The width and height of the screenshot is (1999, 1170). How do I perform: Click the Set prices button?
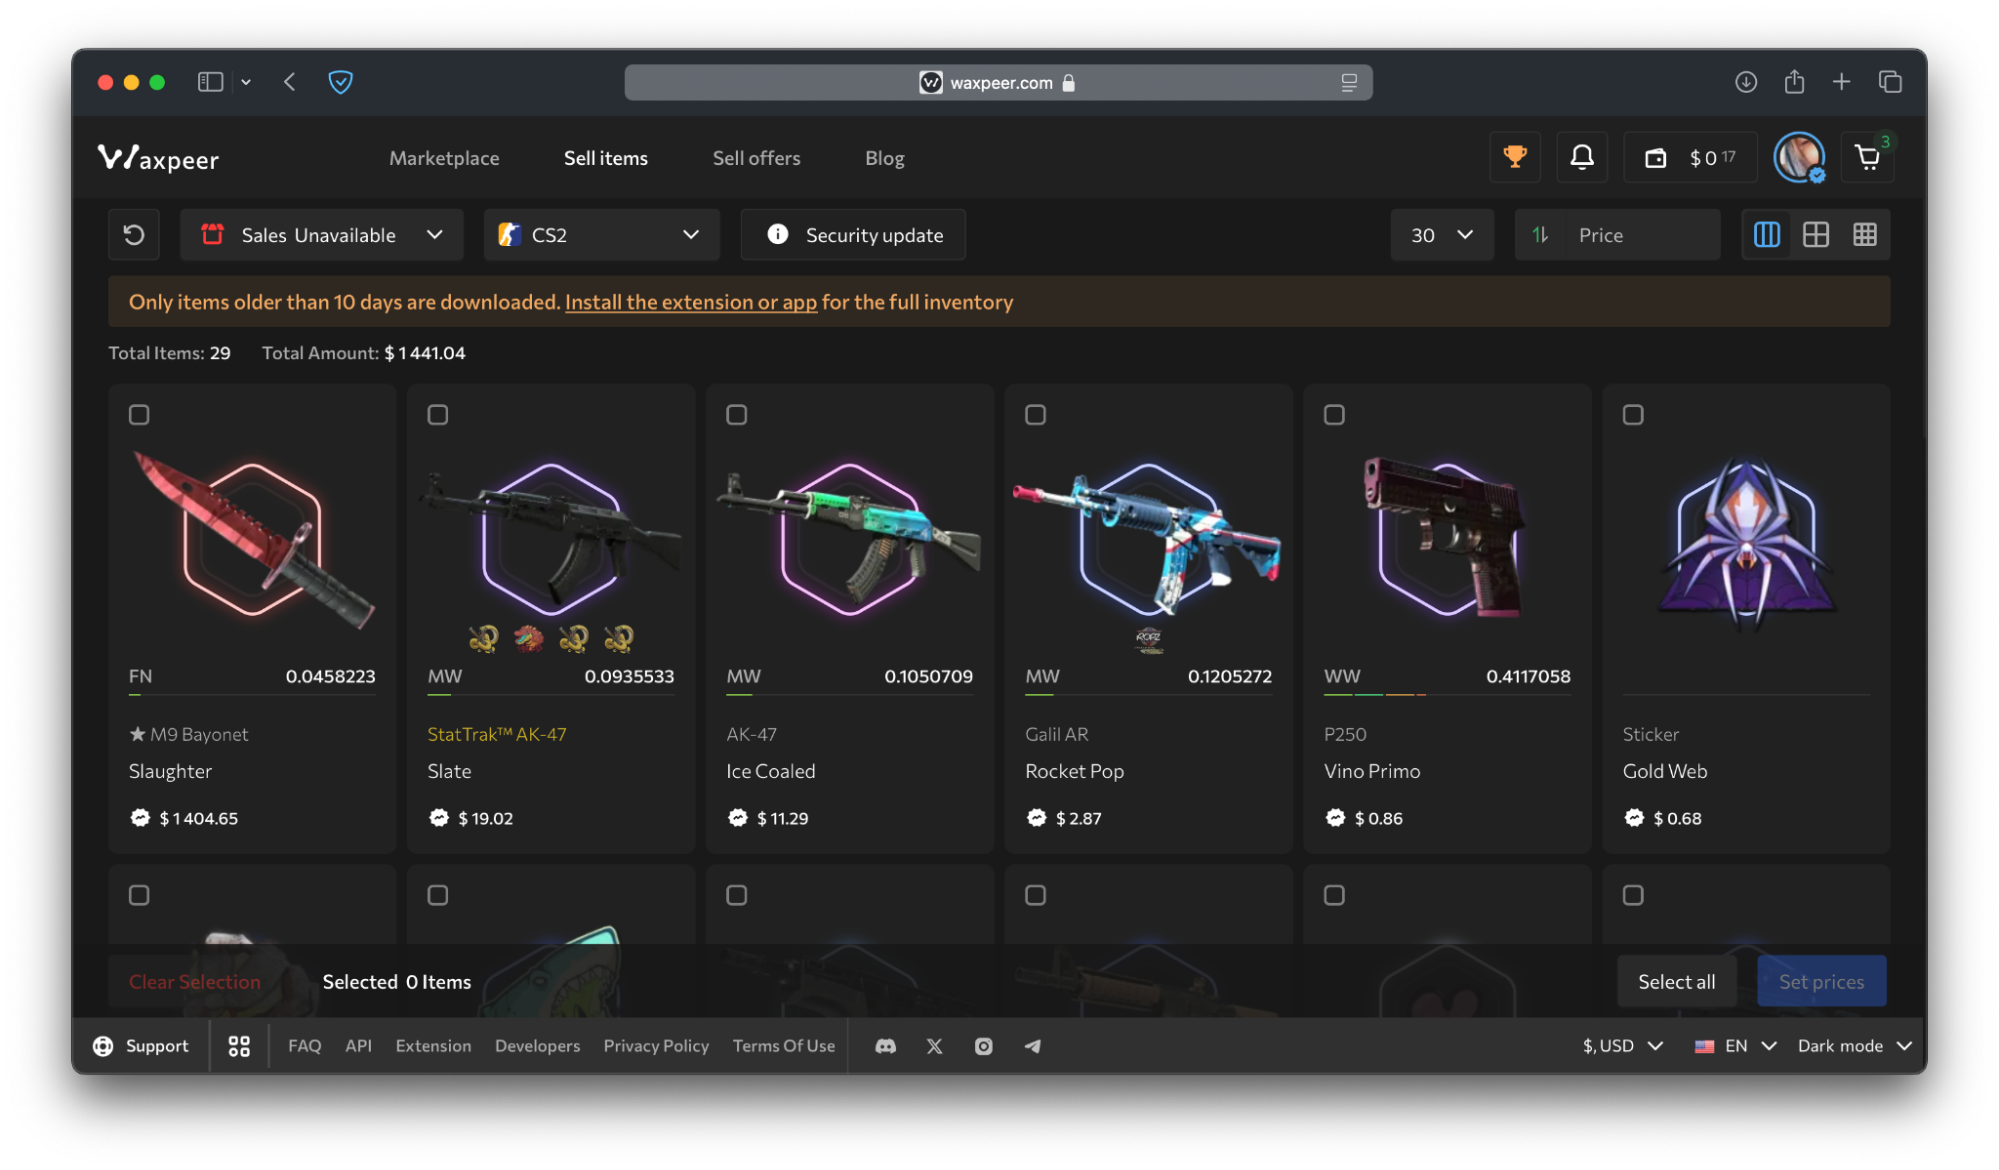(x=1822, y=982)
